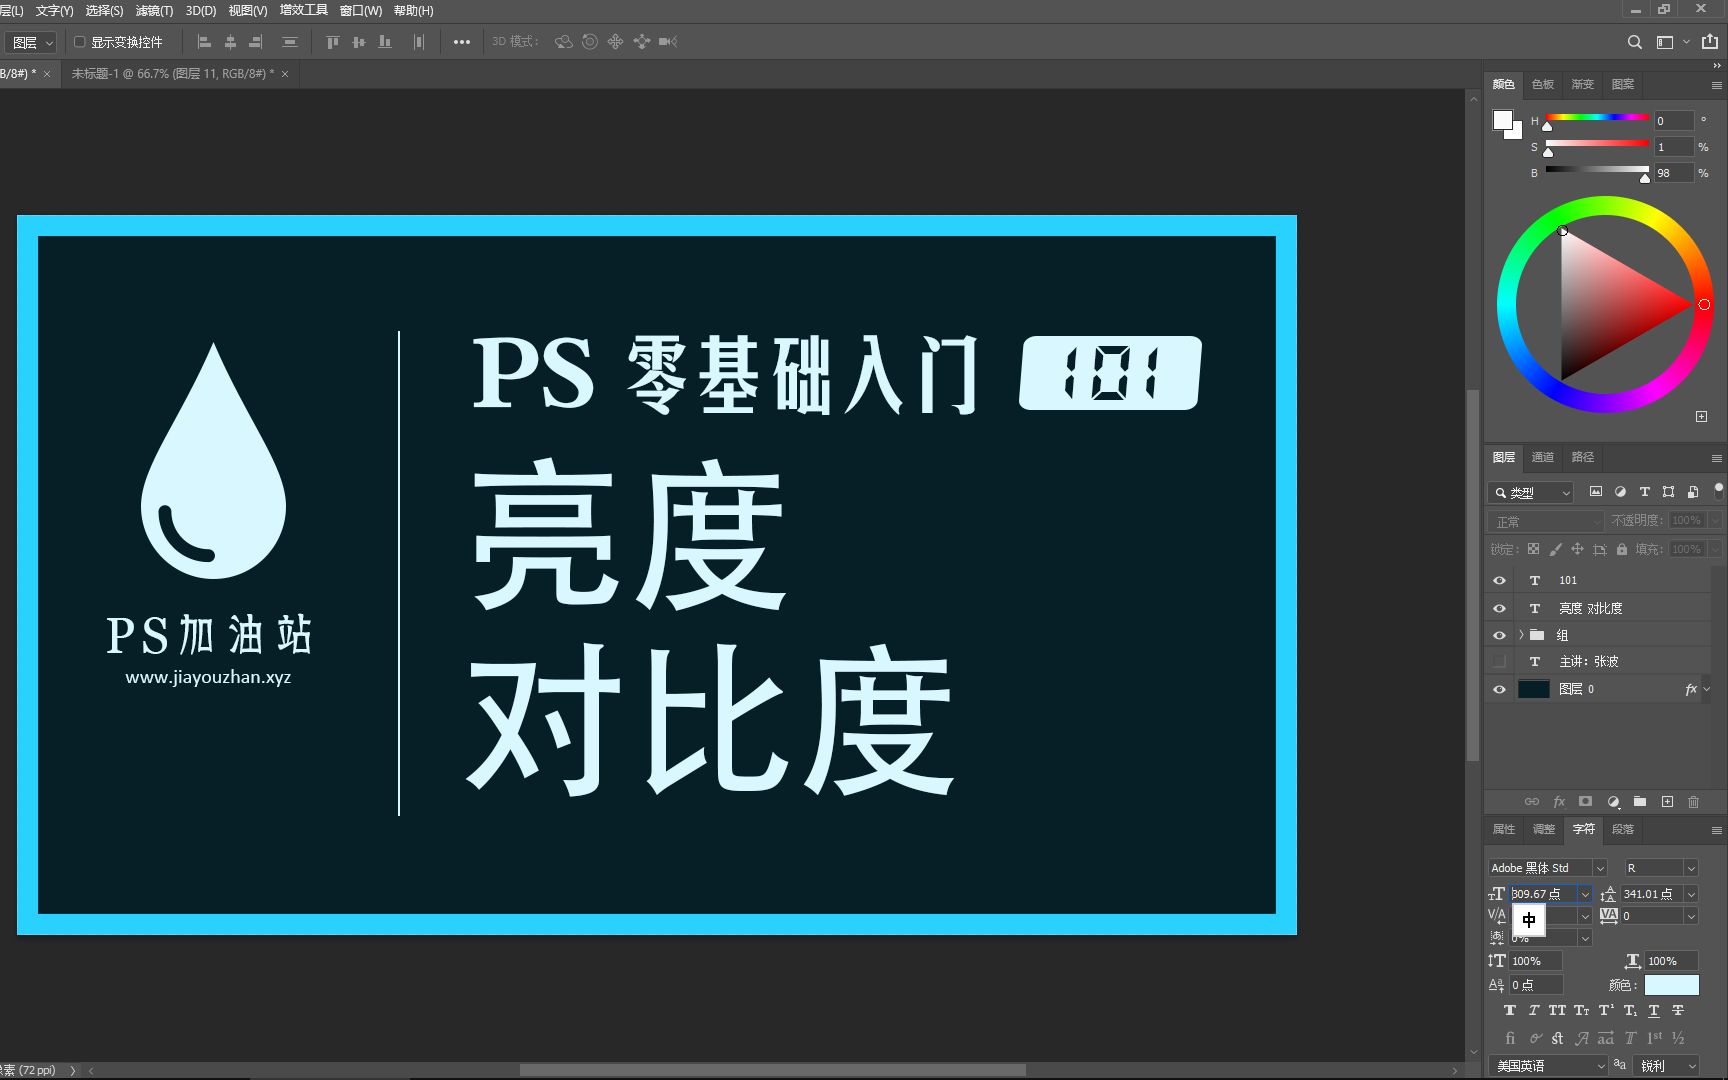Delete layer trash icon
Viewport: 1728px width, 1080px height.
(x=1693, y=802)
